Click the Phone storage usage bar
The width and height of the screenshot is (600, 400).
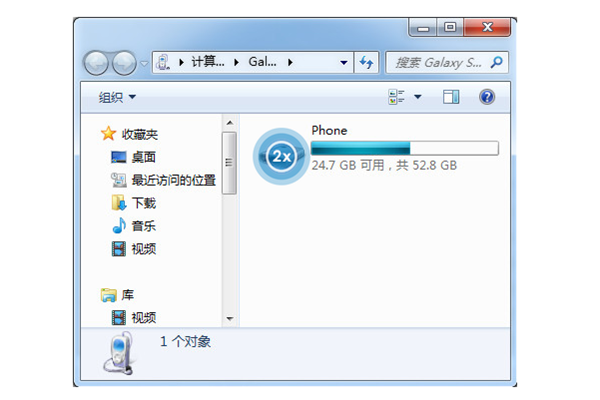404,148
